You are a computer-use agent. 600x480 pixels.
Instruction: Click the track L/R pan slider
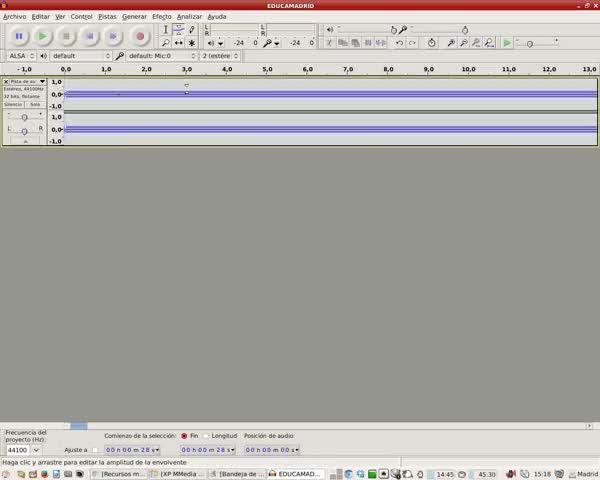24,131
